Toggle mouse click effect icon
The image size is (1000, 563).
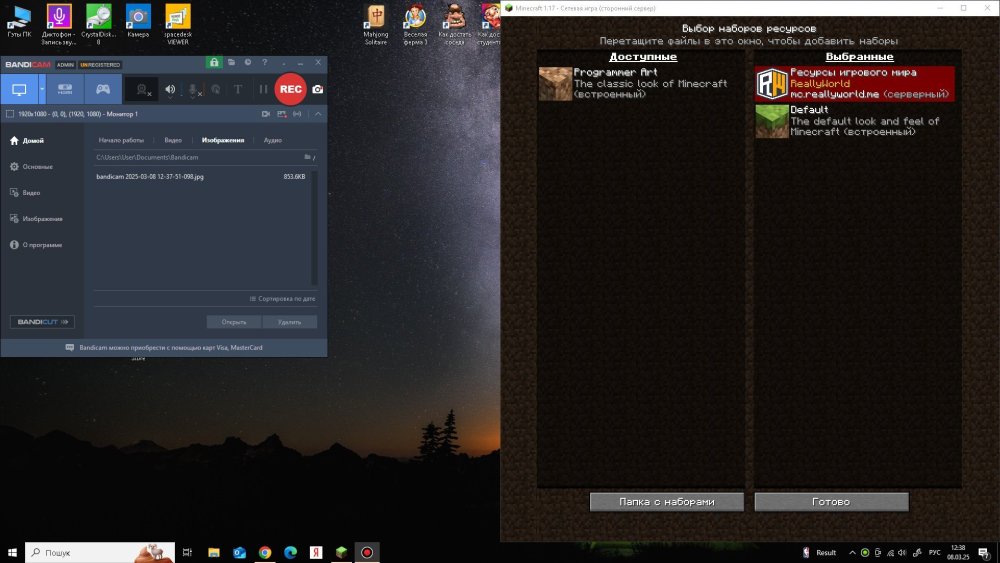click(x=216, y=89)
